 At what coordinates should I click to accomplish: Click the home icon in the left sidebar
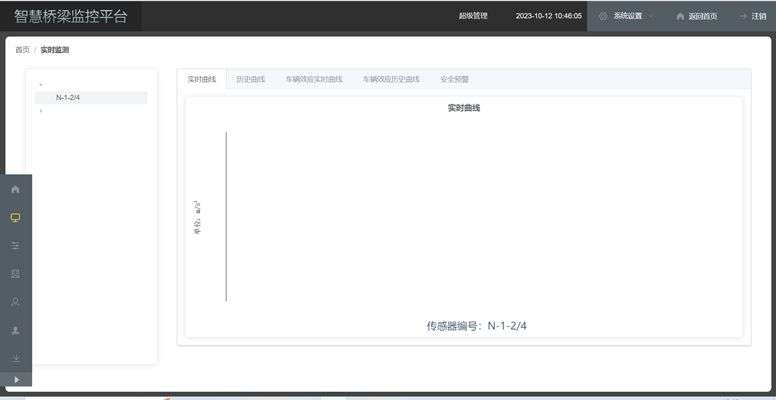15,189
